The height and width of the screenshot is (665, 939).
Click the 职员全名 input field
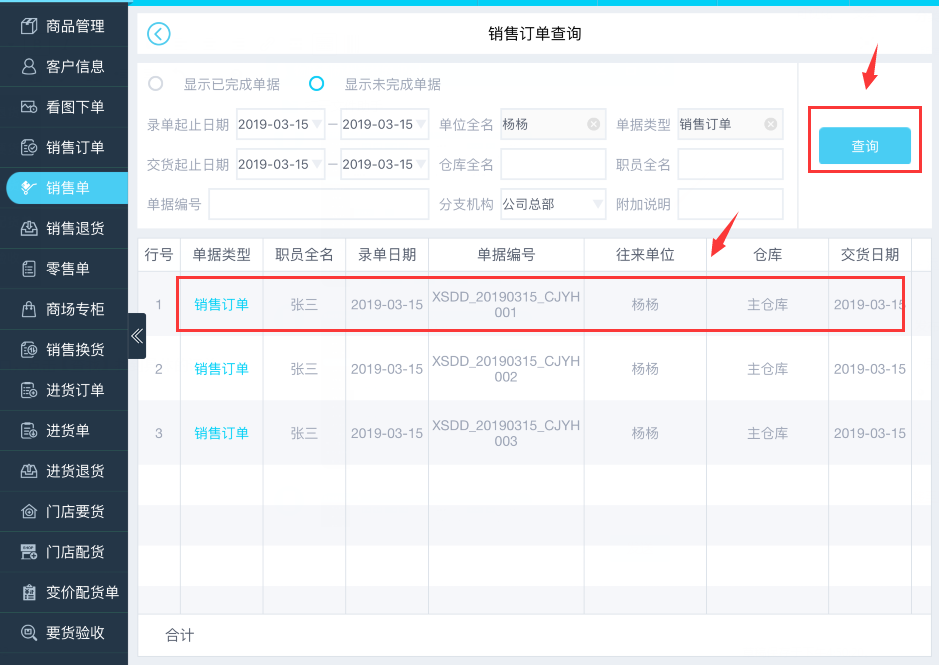pos(731,164)
